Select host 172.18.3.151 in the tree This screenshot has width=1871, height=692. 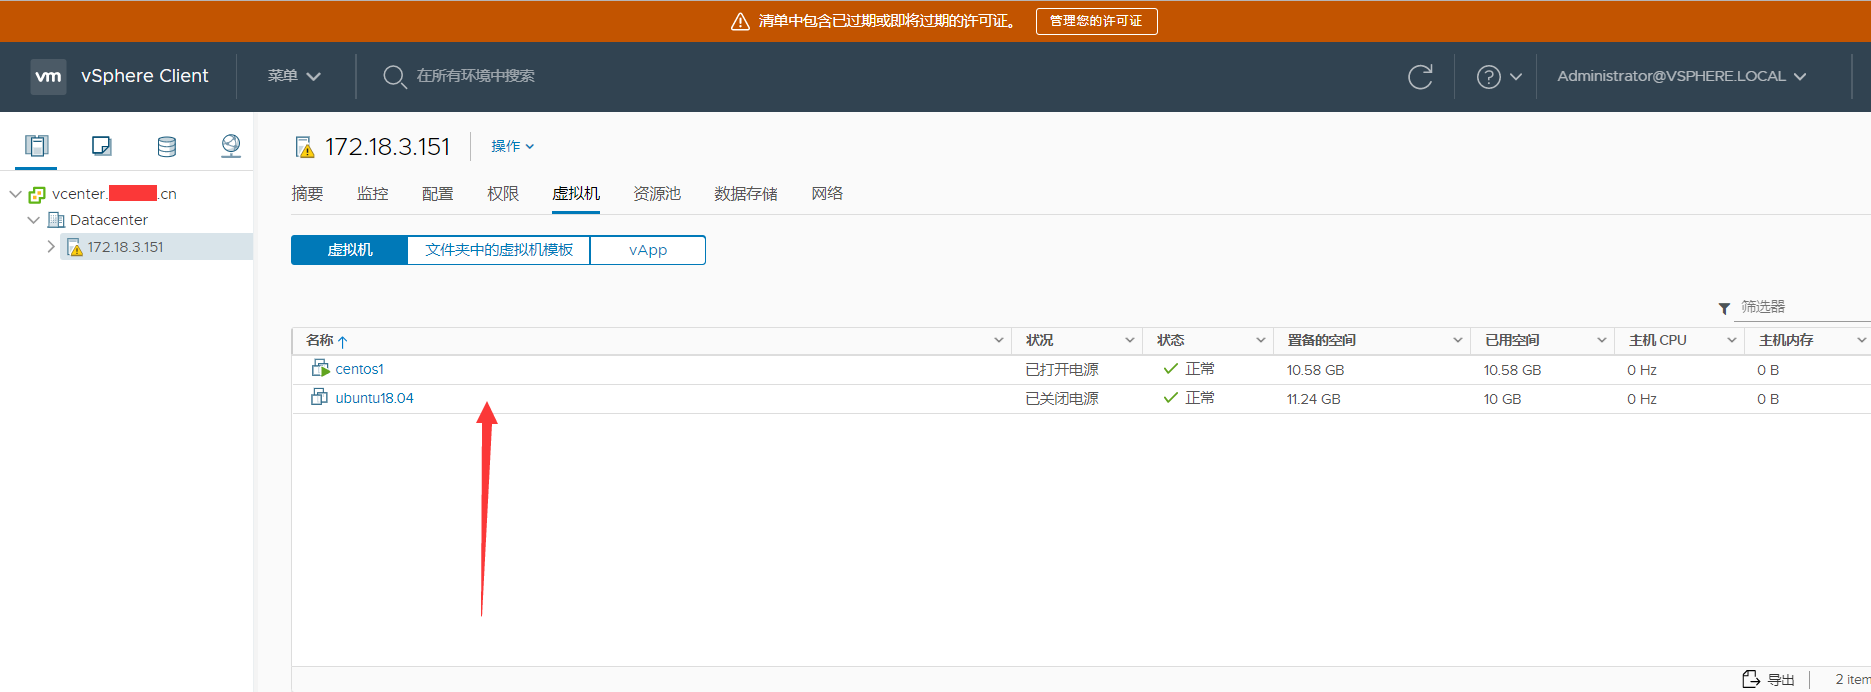tap(125, 247)
